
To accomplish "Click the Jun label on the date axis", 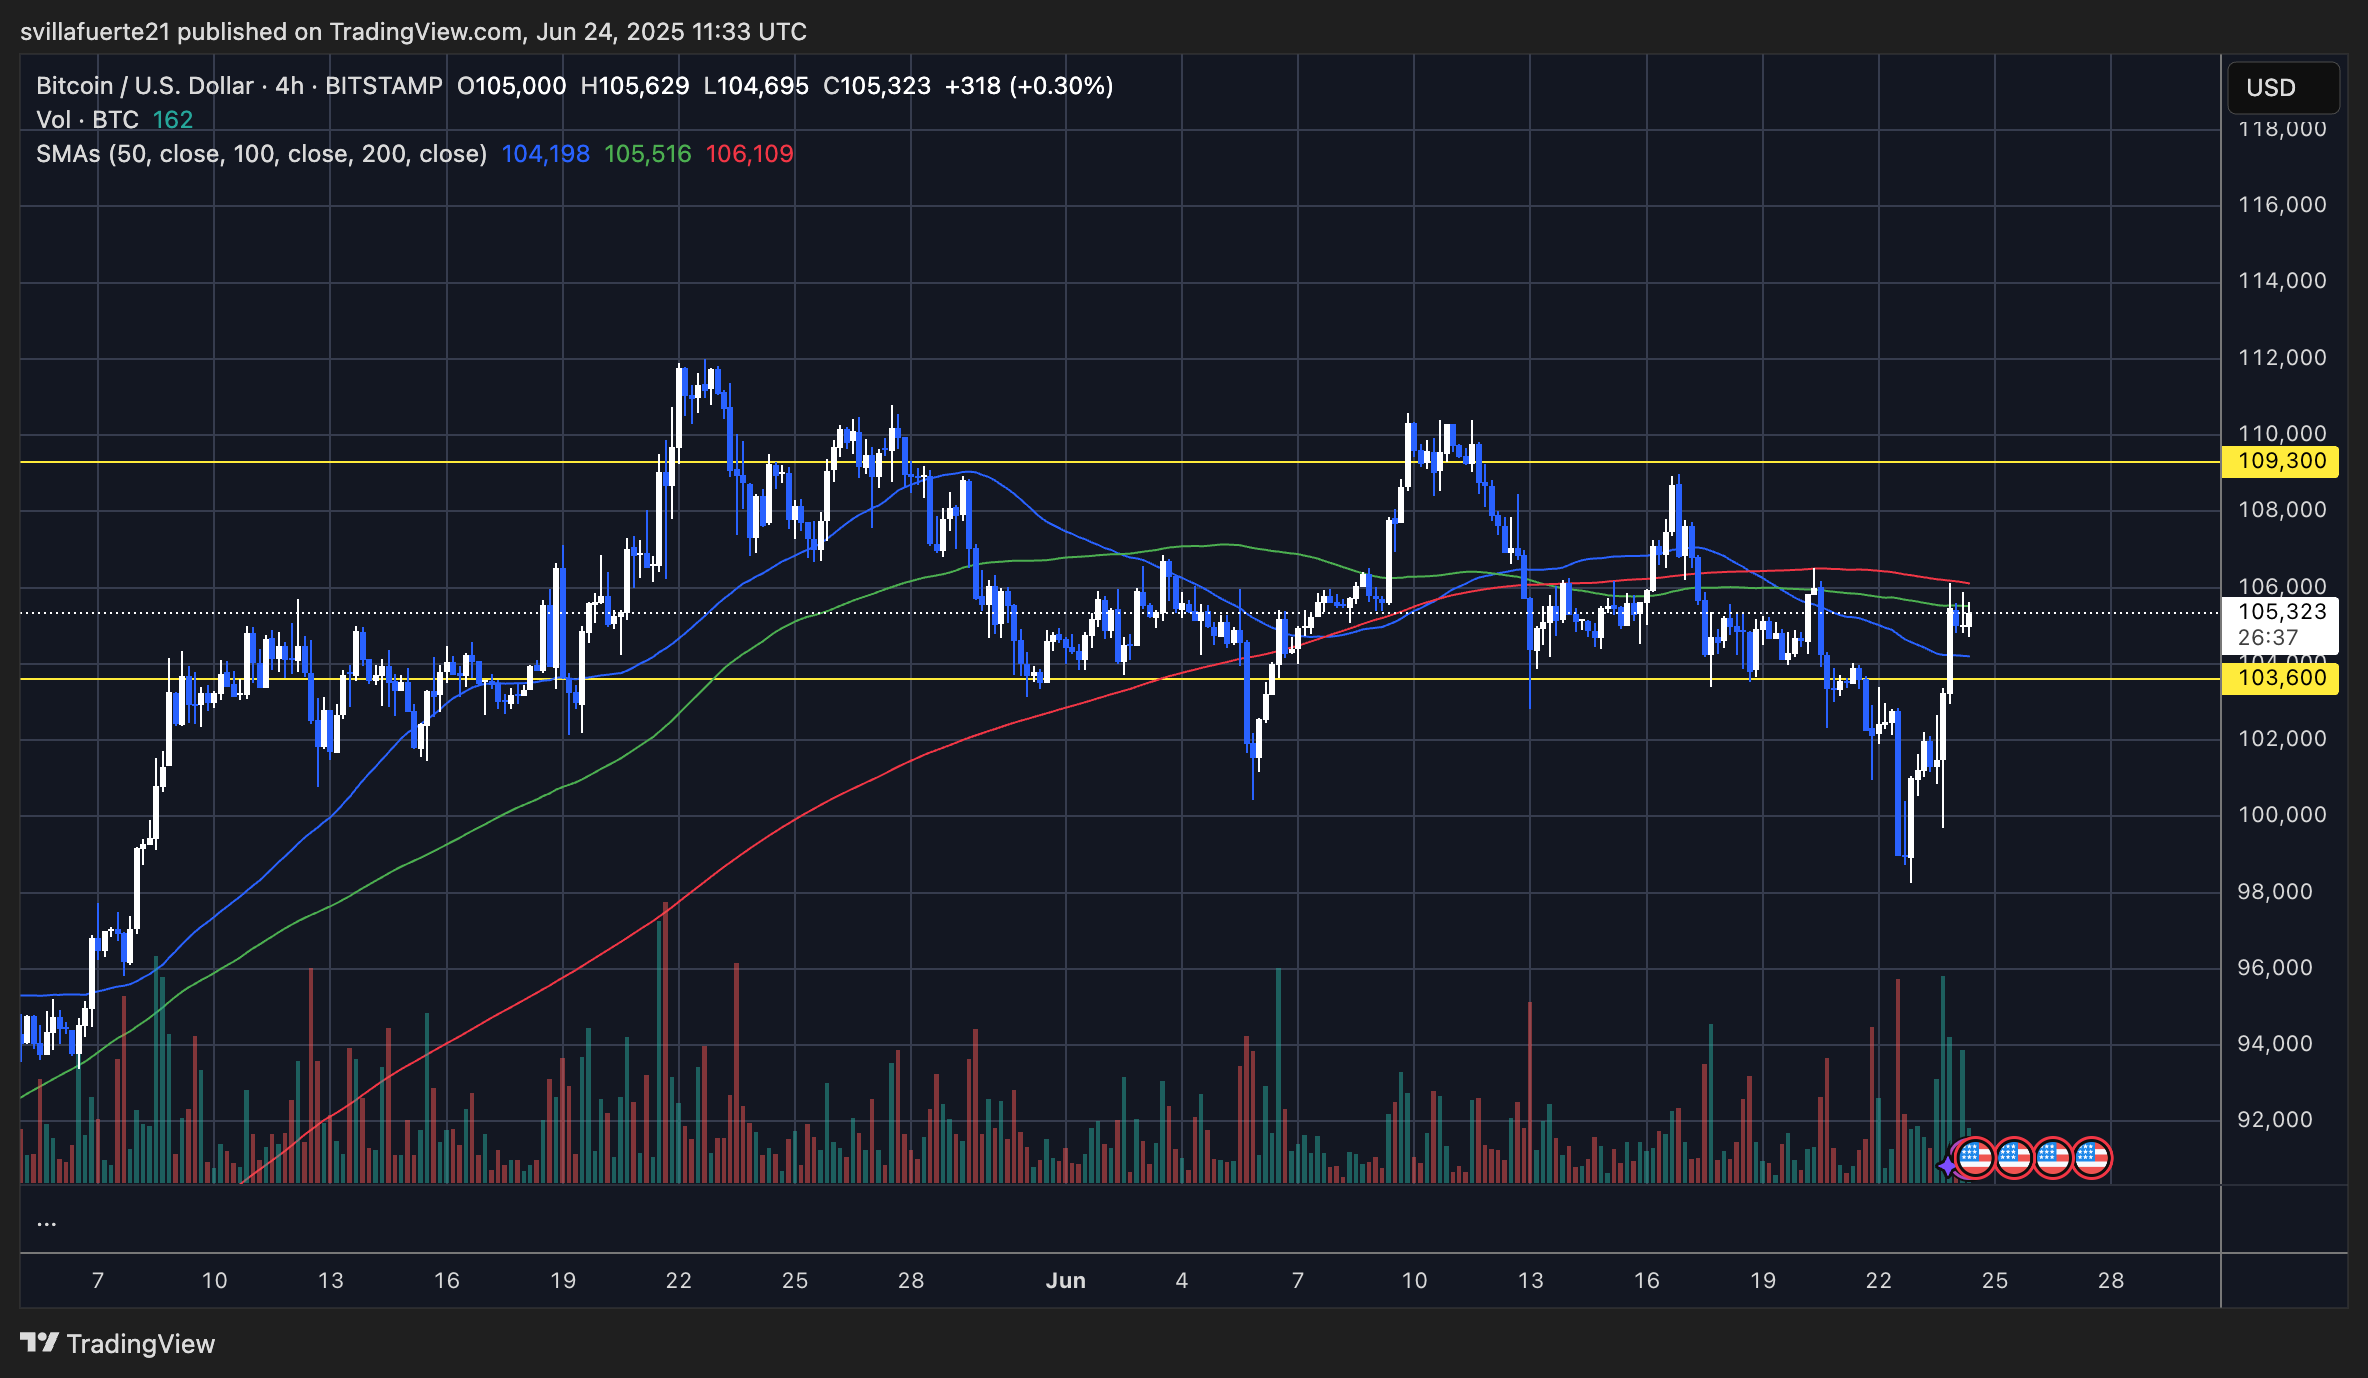I will [1066, 1279].
